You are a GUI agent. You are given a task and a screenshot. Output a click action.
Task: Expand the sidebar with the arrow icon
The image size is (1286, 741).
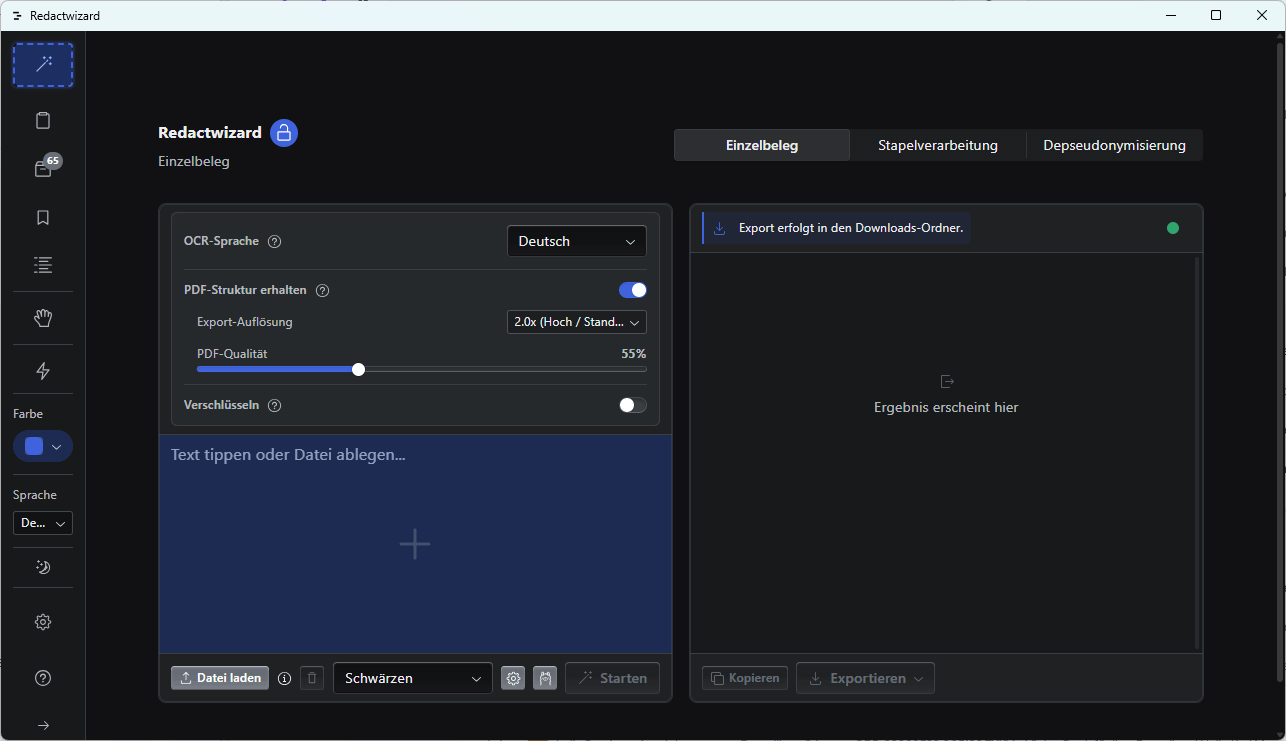[x=43, y=726]
